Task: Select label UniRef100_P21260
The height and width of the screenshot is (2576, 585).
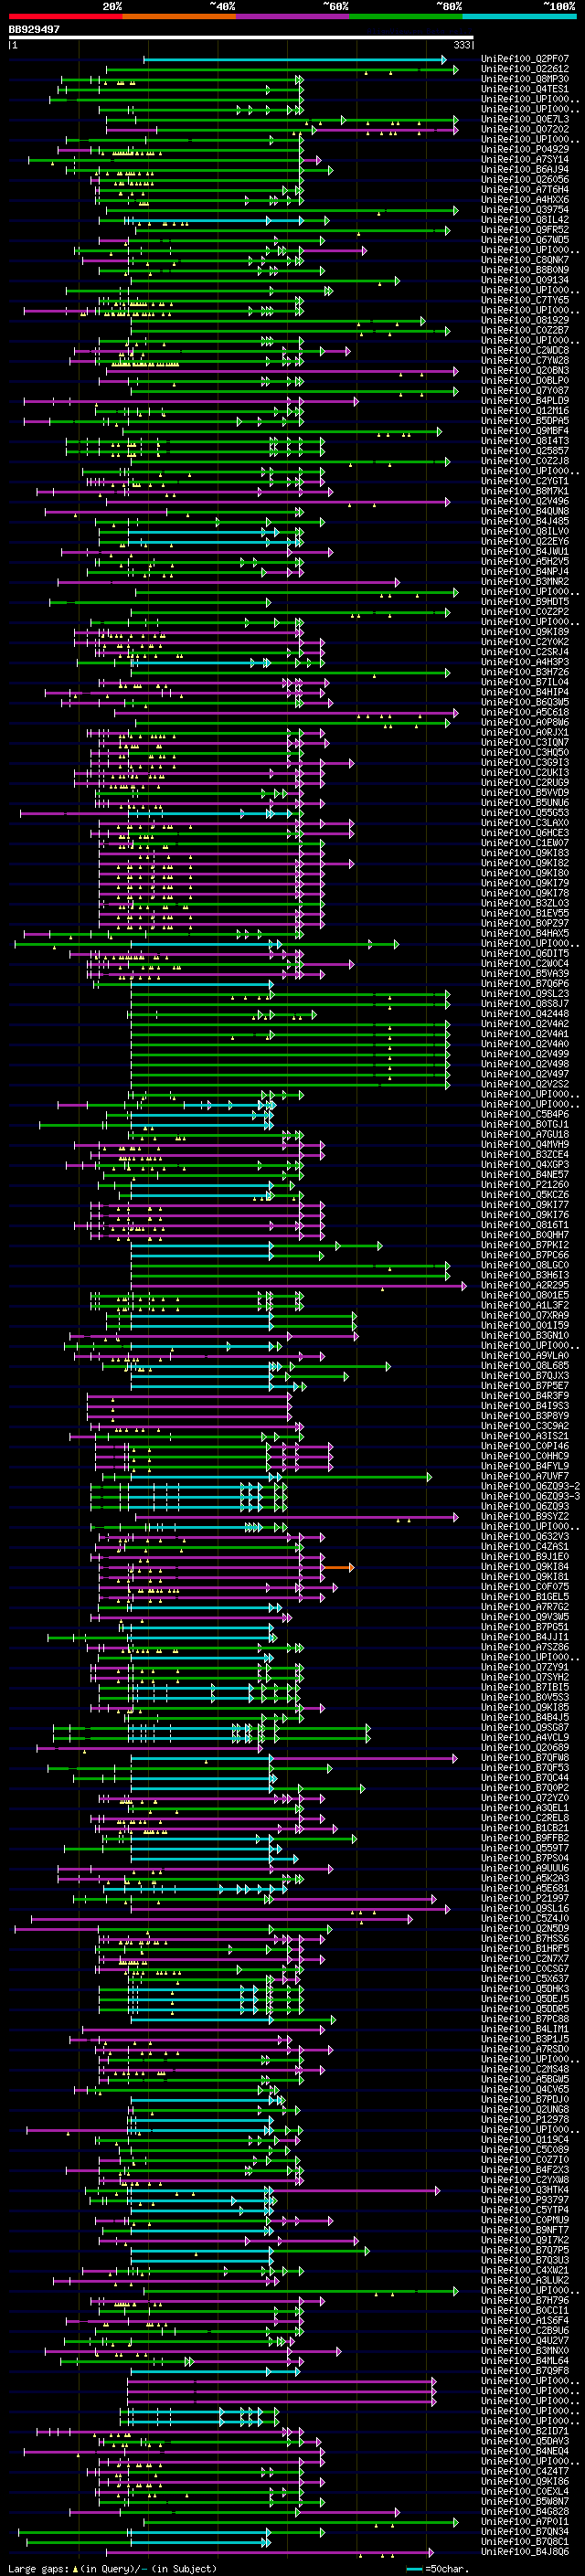Action: click(524, 1185)
